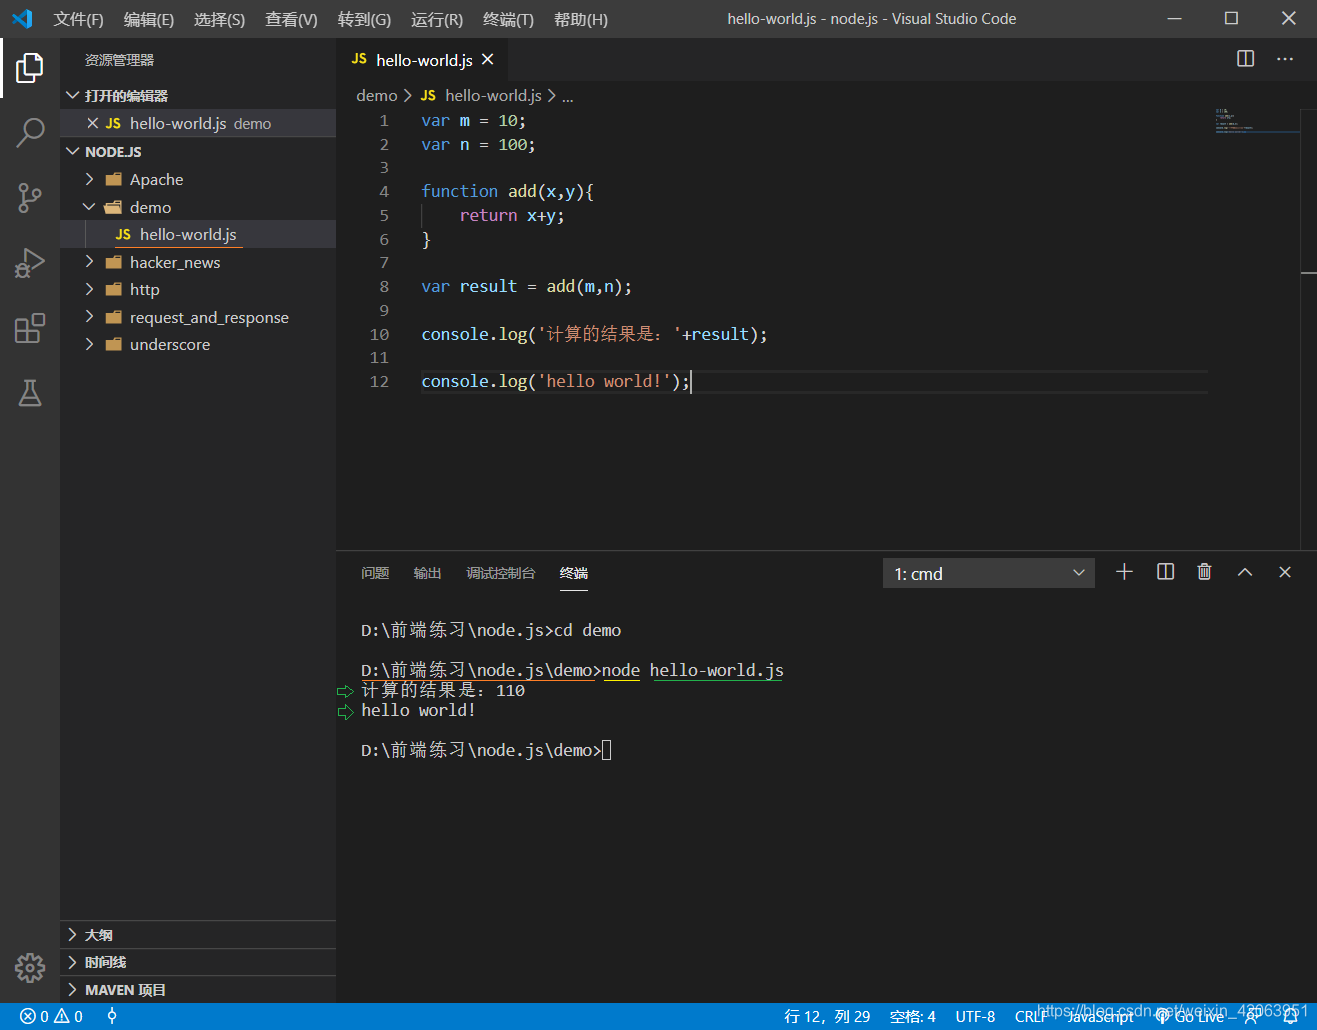Click VS Code logo in title bar
Viewport: 1317px width, 1030px height.
pyautogui.click(x=22, y=19)
